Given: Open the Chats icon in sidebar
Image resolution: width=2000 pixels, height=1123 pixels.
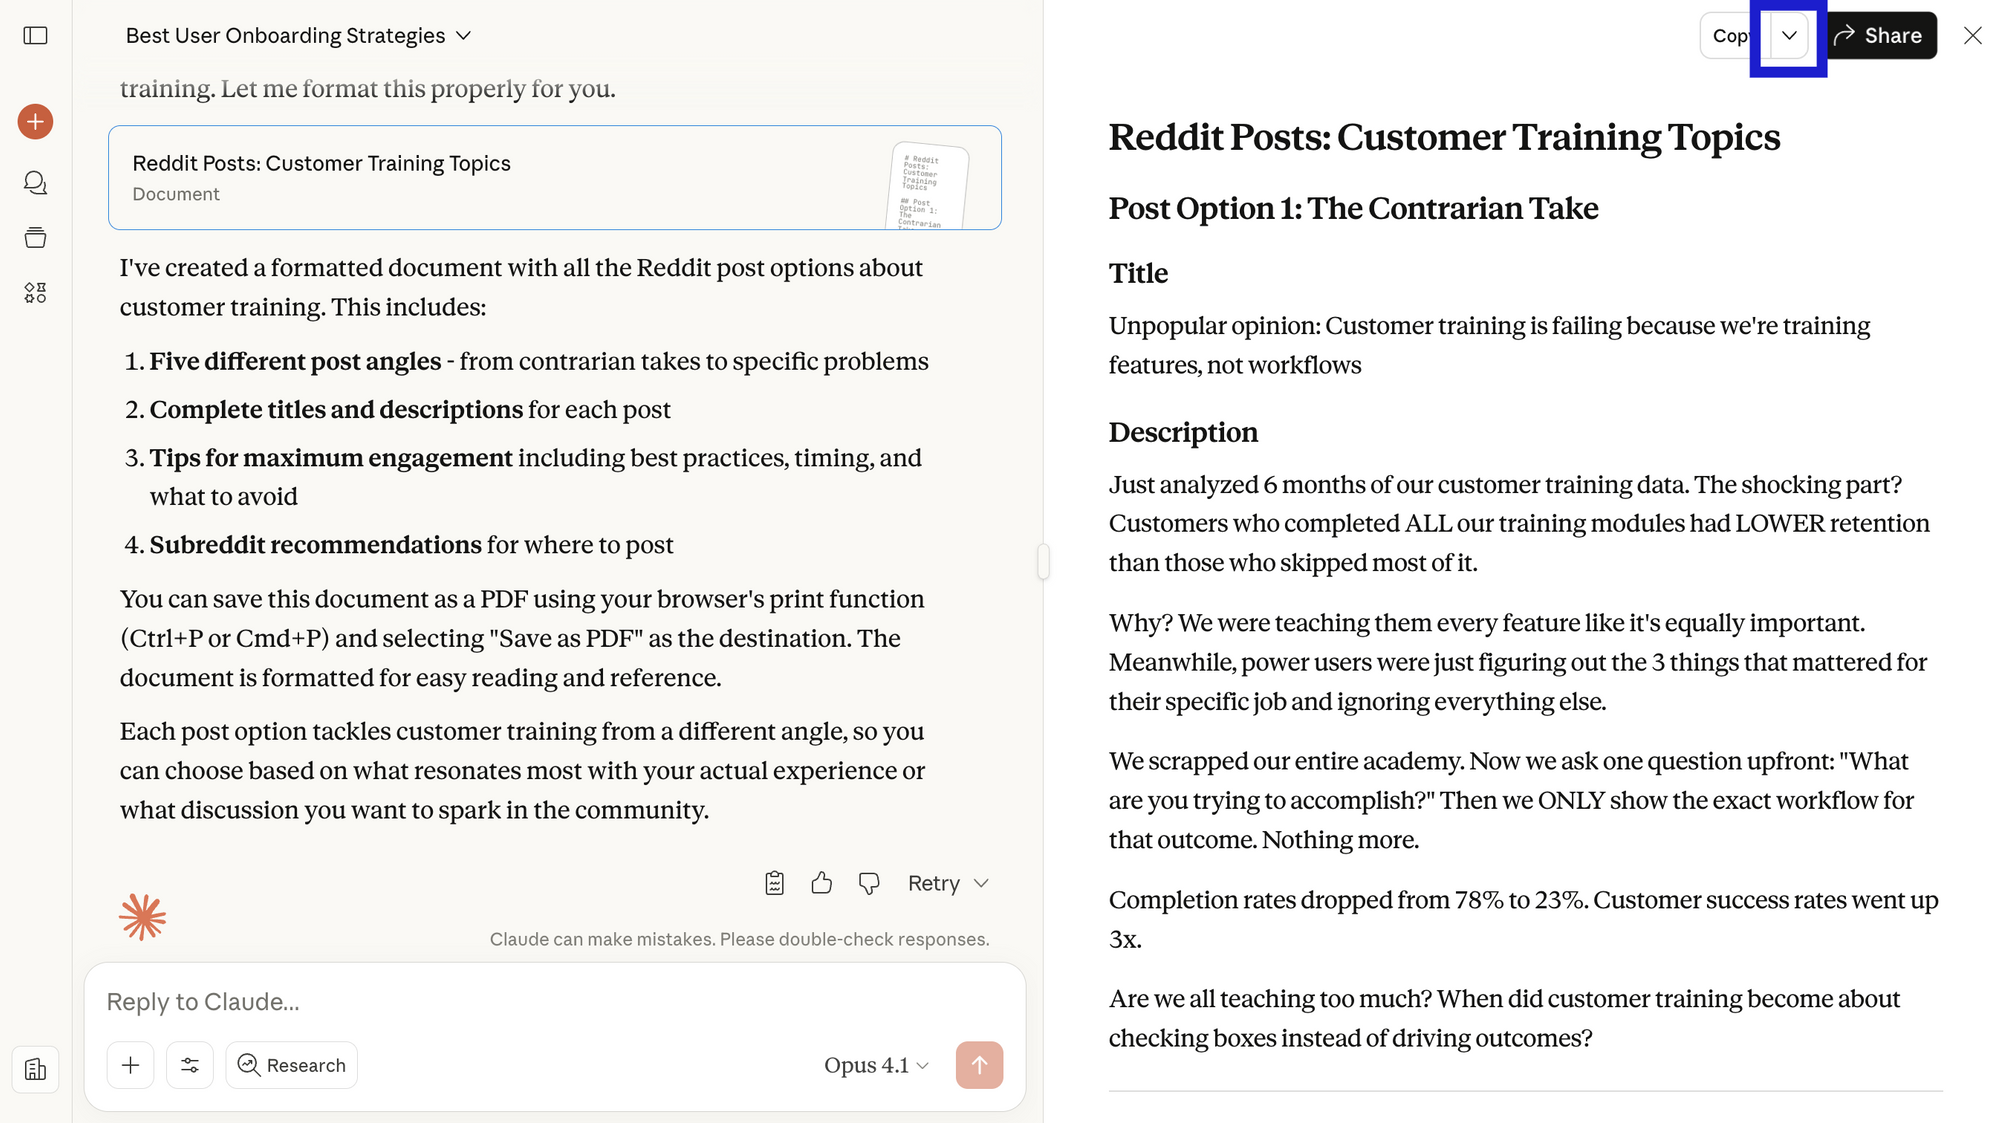Looking at the screenshot, I should [36, 182].
